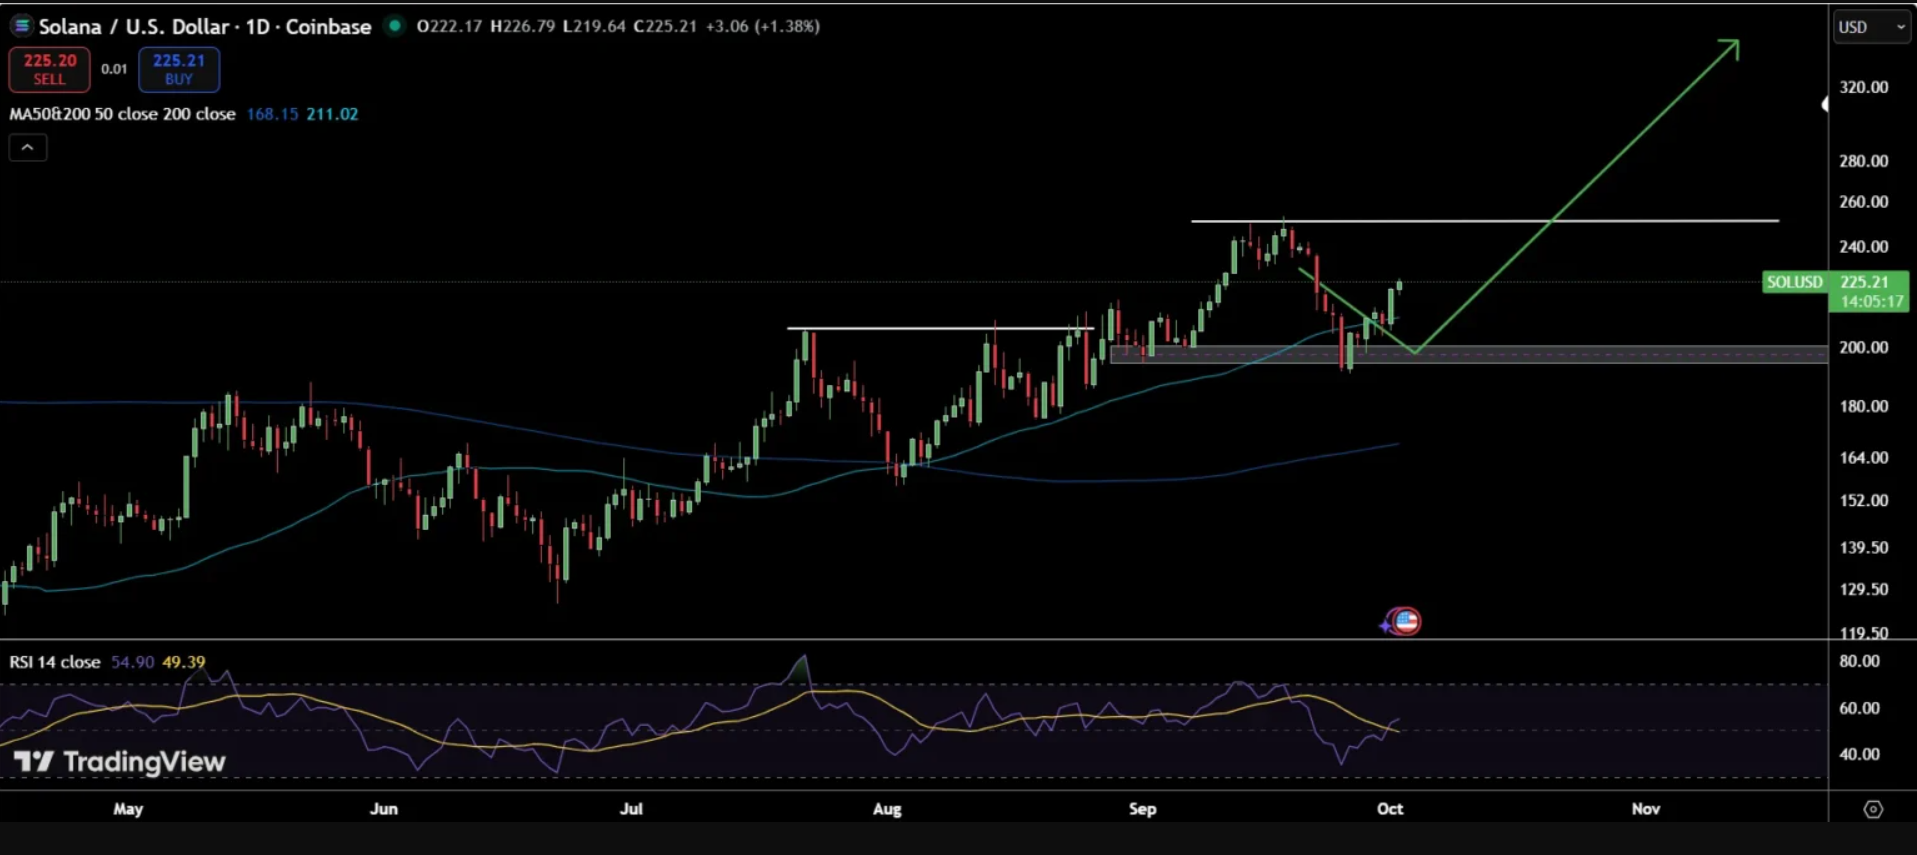Click the Sep label on time axis

click(x=1142, y=809)
